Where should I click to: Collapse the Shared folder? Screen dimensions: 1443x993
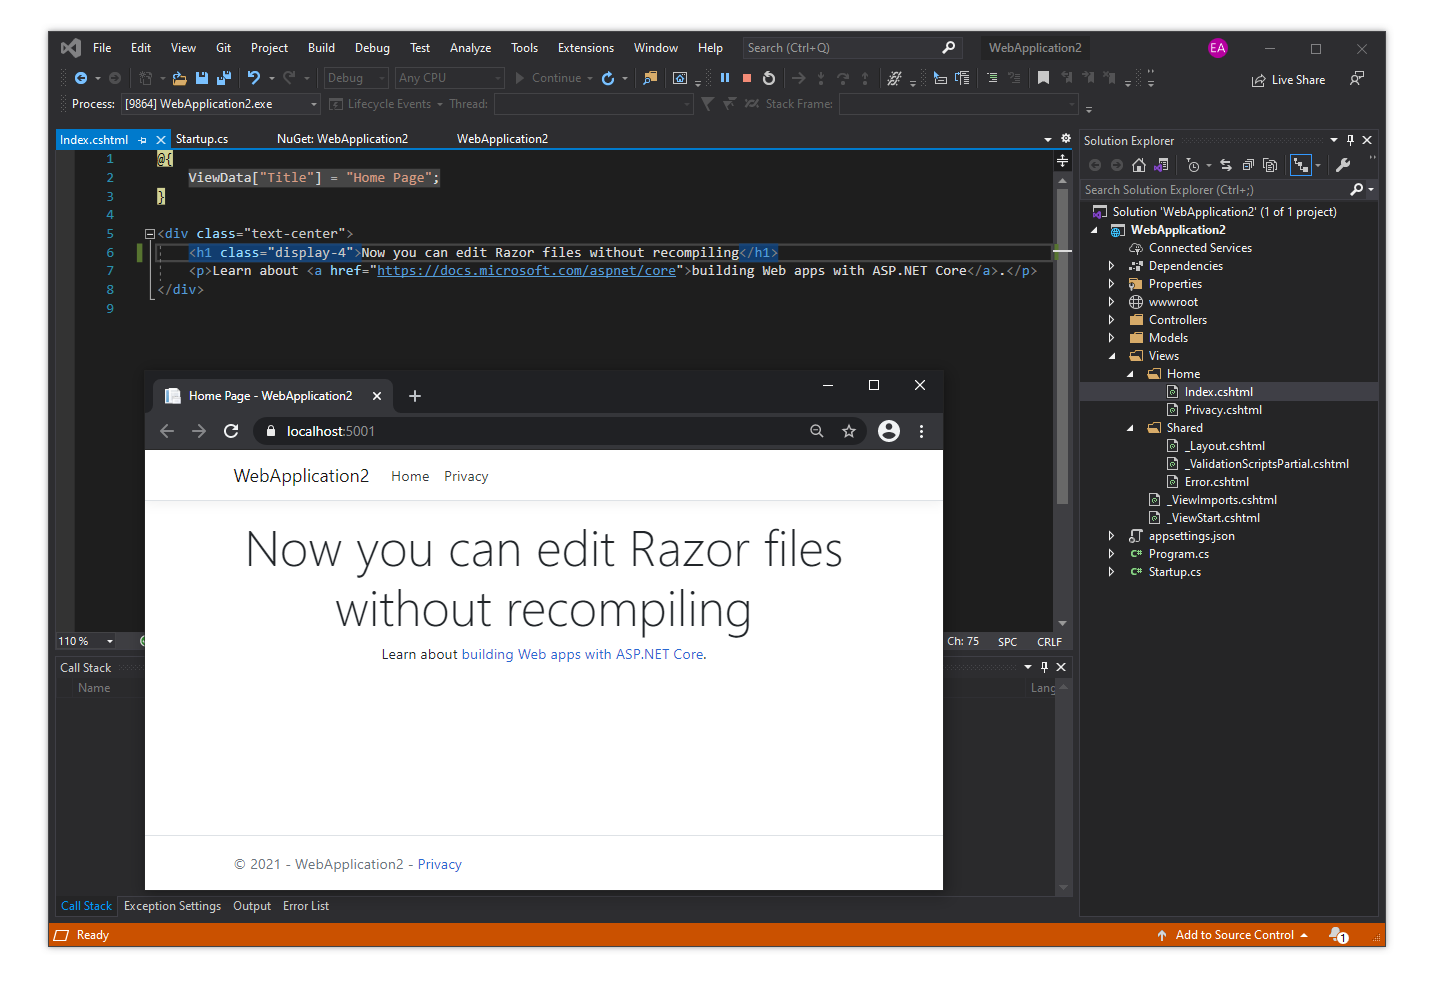click(1130, 428)
